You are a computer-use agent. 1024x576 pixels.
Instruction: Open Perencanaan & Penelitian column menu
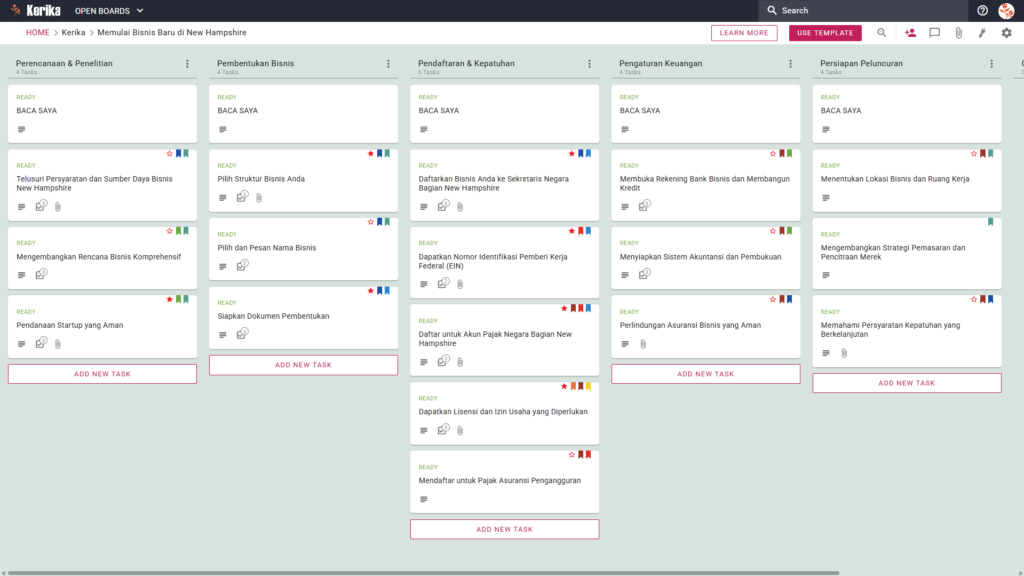187,64
